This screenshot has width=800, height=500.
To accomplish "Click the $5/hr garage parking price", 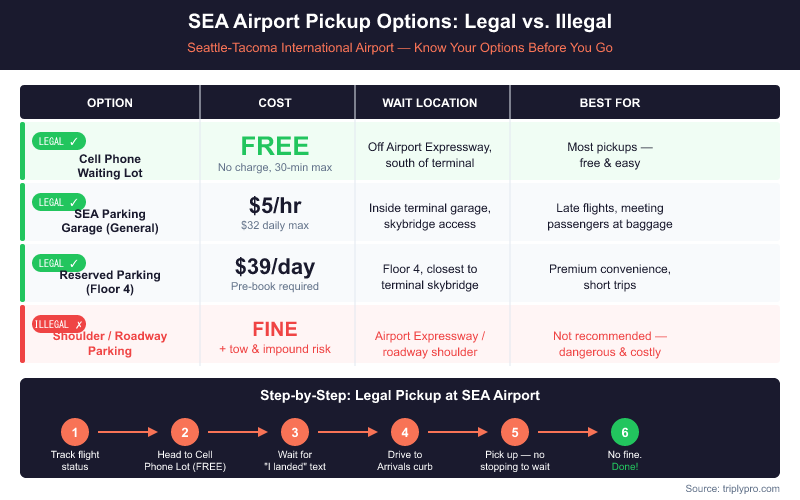I will tap(275, 205).
